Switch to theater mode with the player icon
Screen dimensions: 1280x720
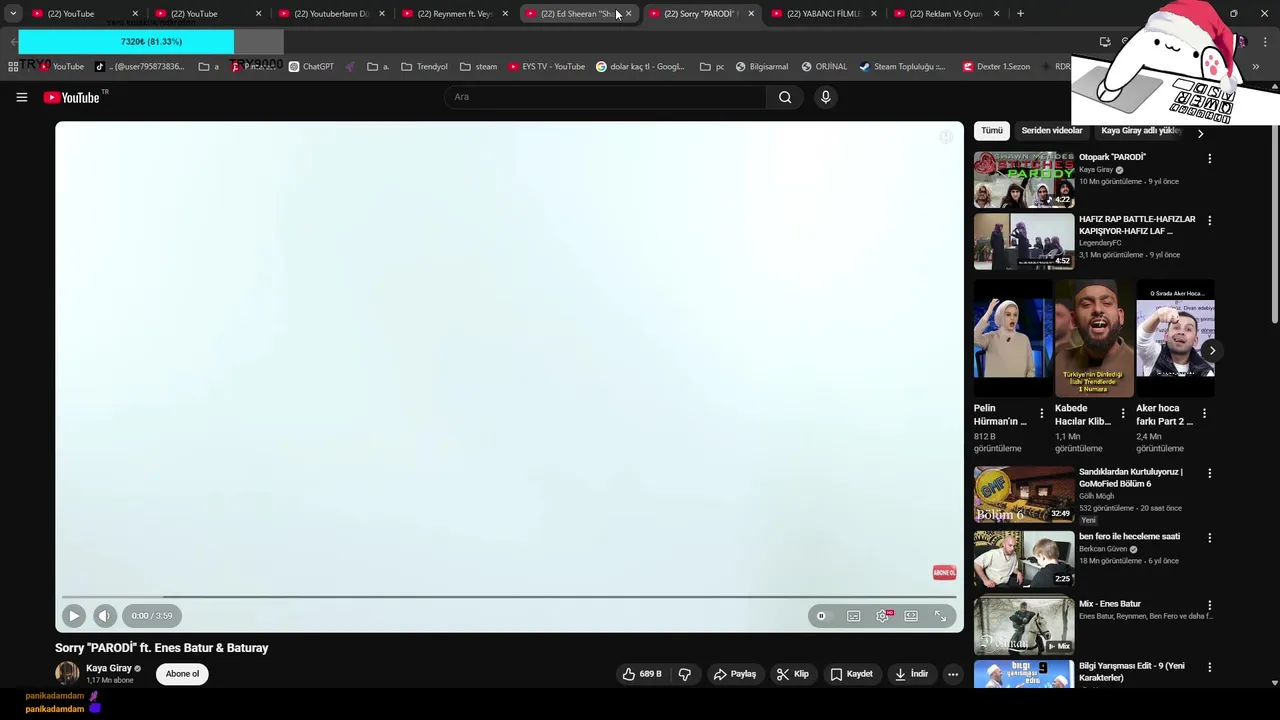pos(911,616)
